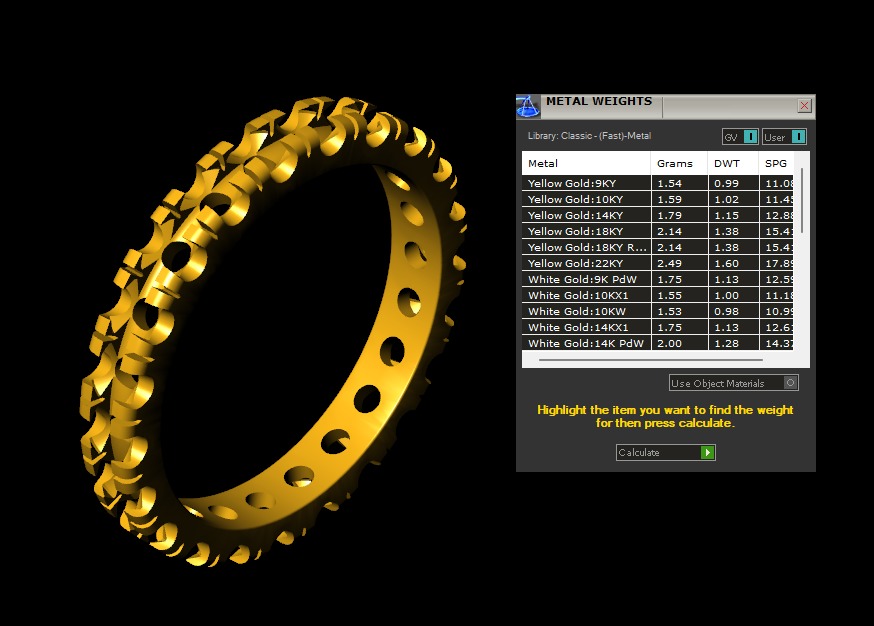Screen dimensions: 874x626
Task: Select the White Gold:9K PdW row
Action: [658, 279]
